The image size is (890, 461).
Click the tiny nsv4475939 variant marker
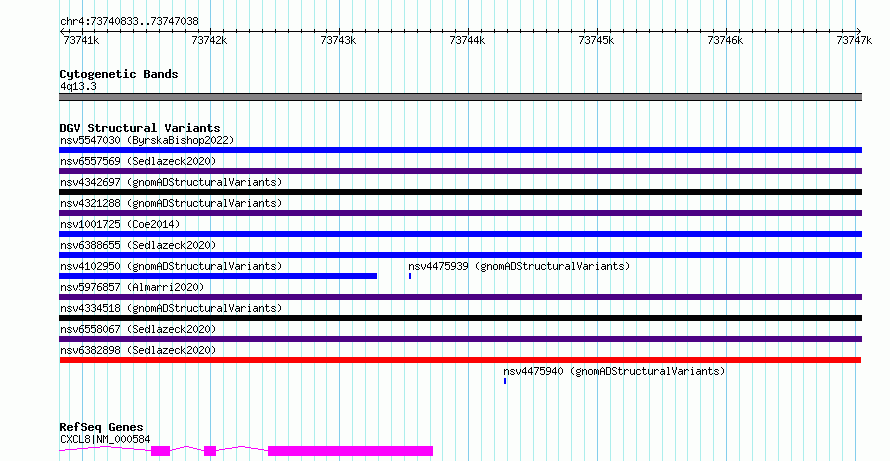point(410,276)
